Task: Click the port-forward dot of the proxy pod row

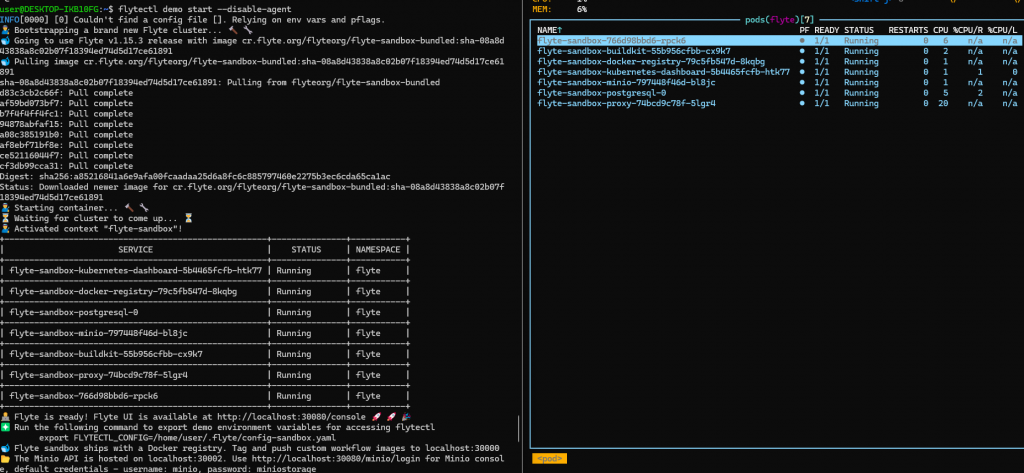Action: pos(803,103)
